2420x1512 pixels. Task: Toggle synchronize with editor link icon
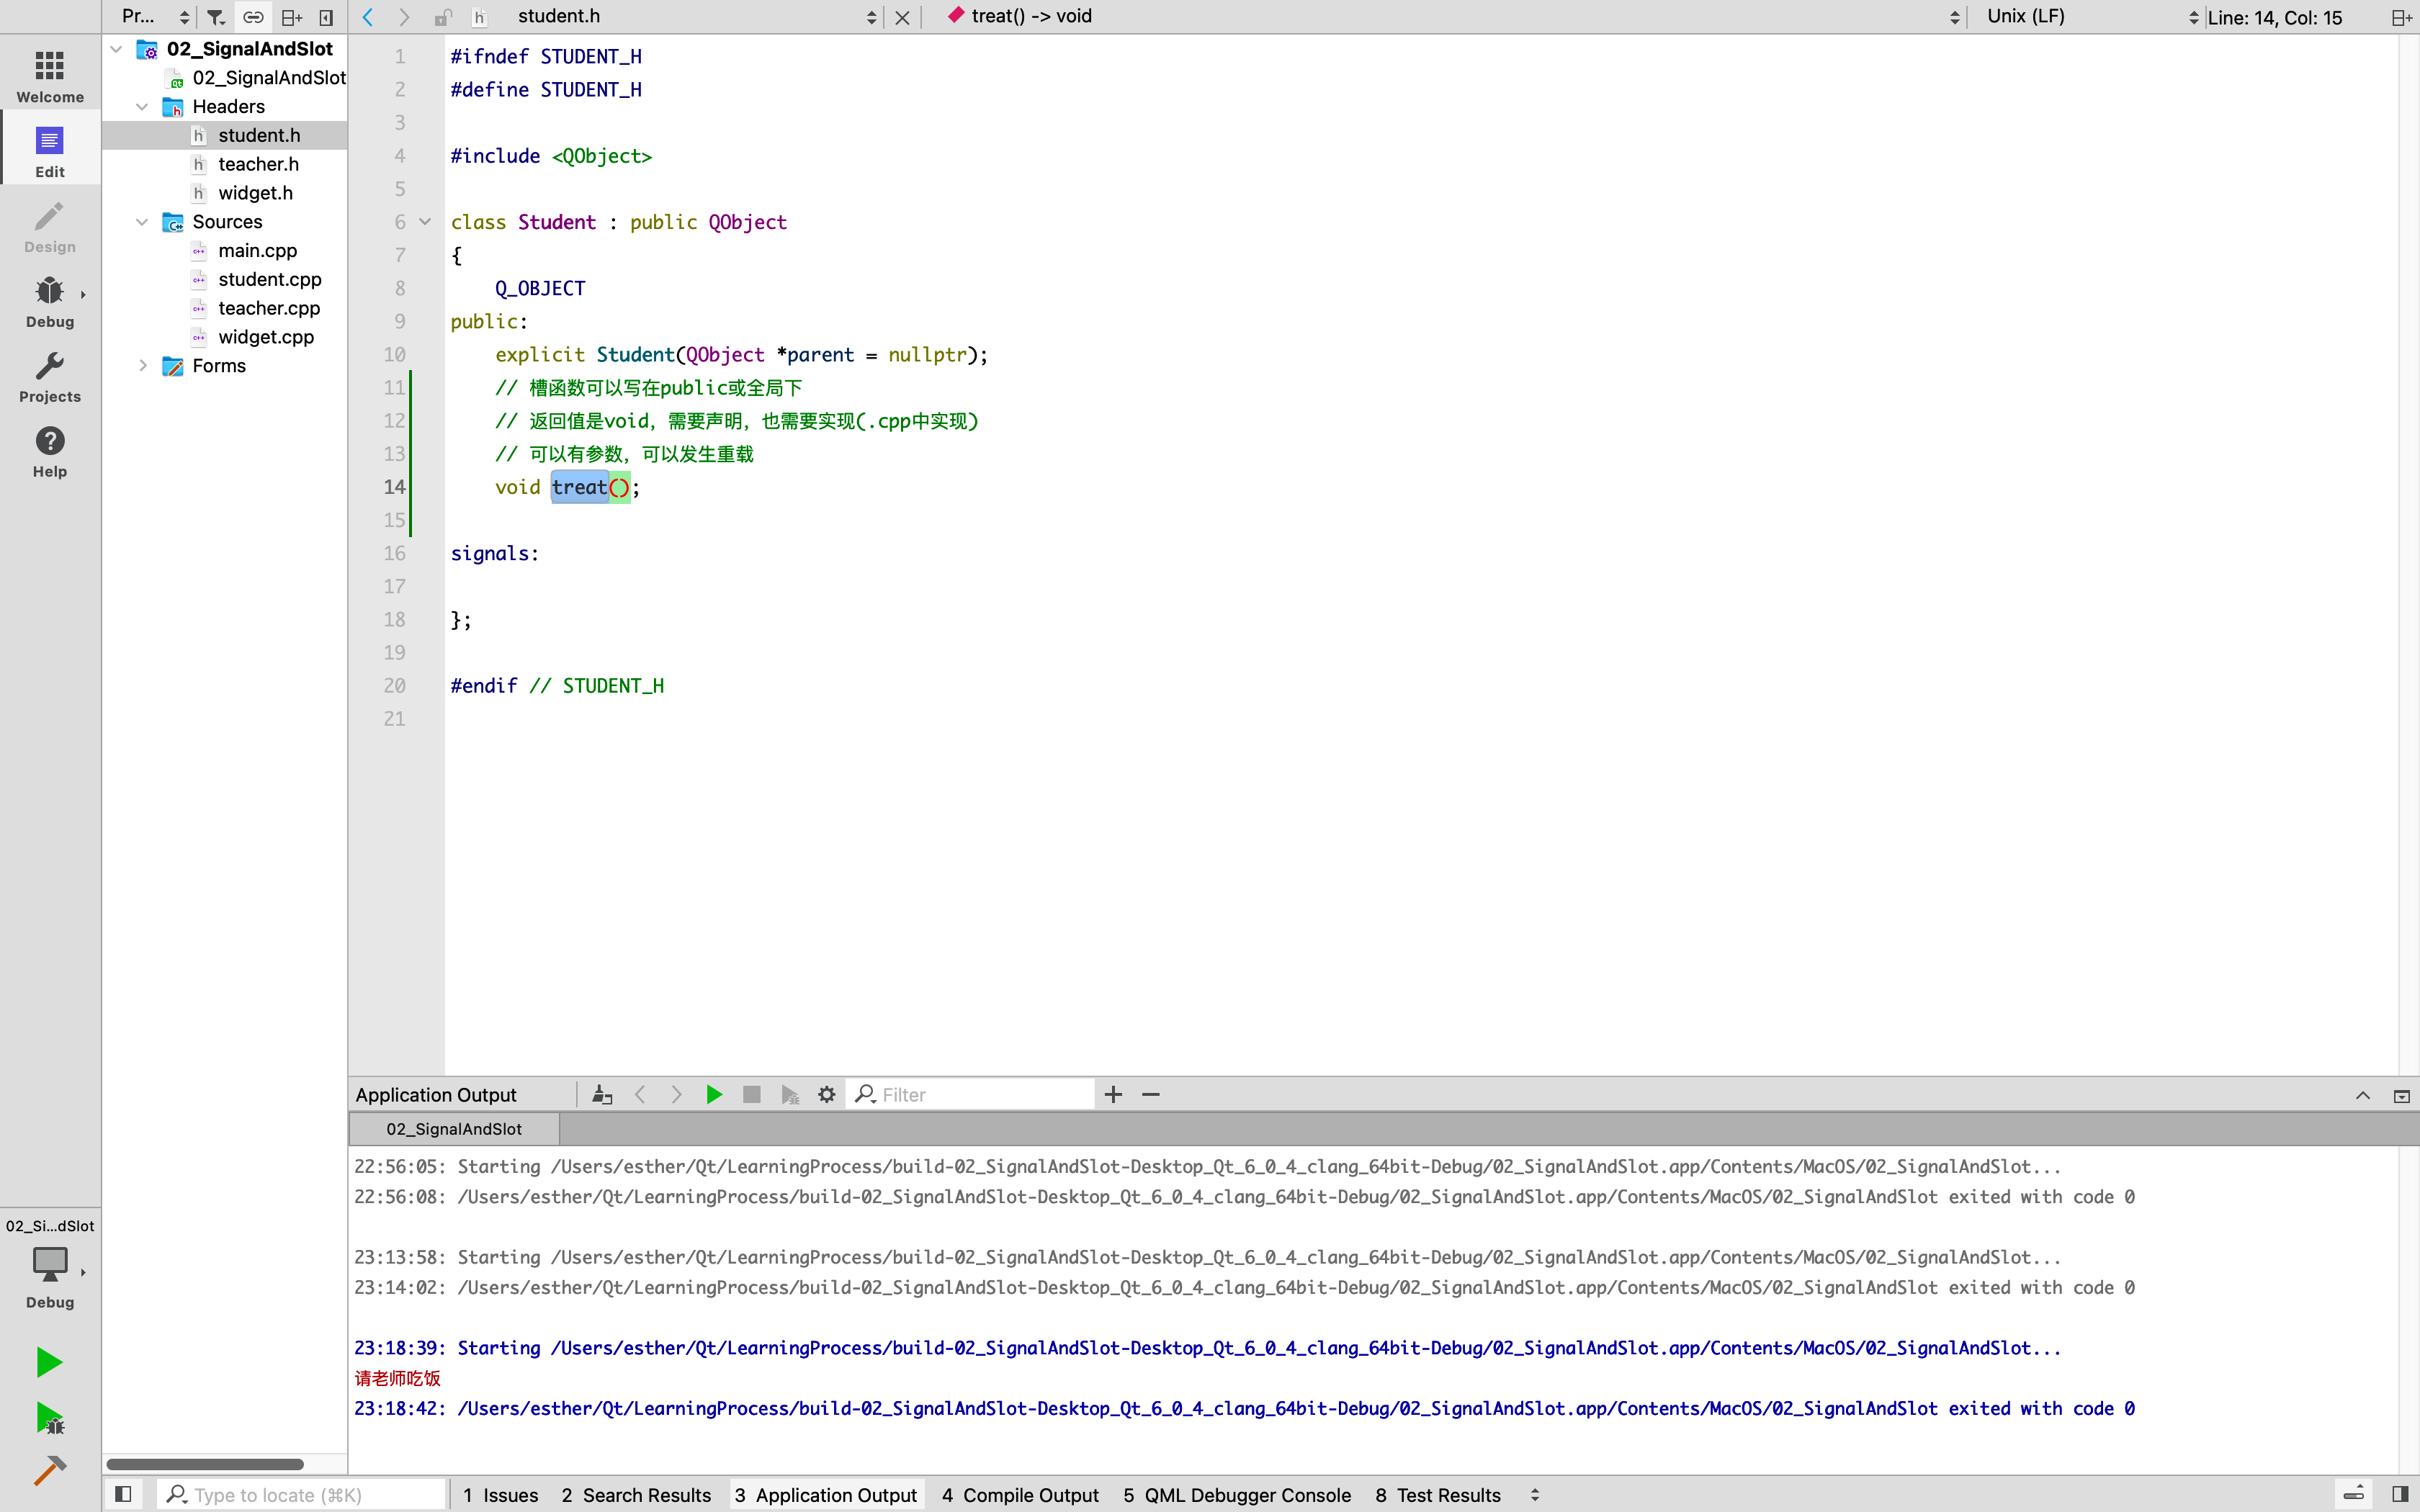253,17
